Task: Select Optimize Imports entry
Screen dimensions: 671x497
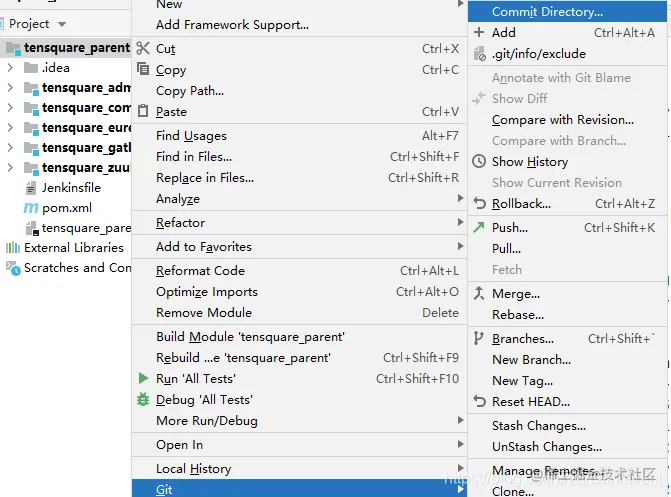Action: tap(299, 292)
